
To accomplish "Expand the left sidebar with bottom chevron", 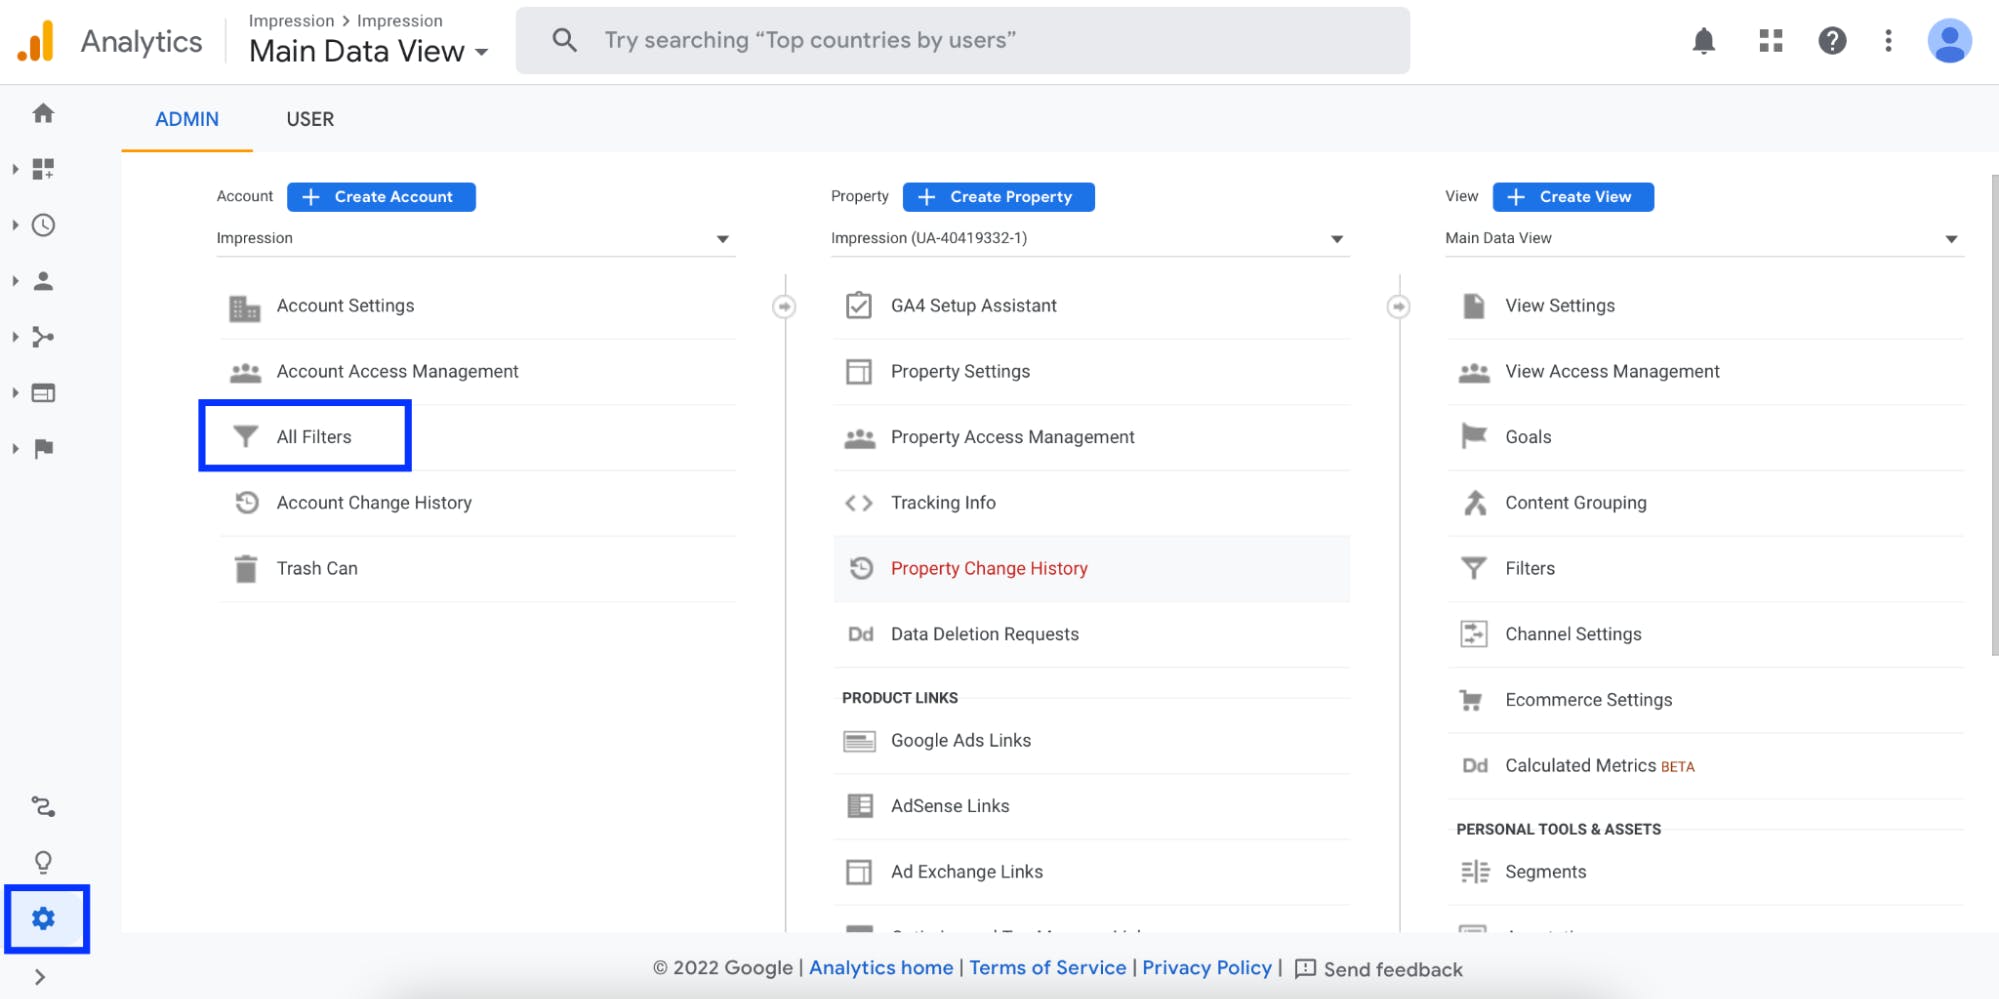I will pos(40,977).
